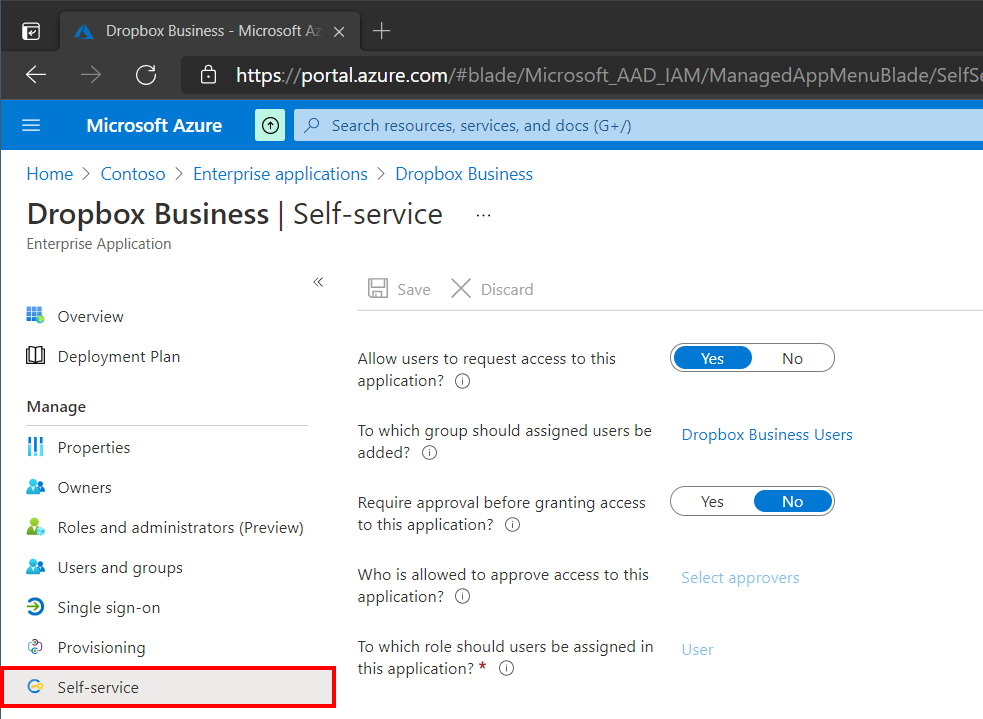Search resources, services, and docs field
The image size is (983, 719).
pos(638,125)
